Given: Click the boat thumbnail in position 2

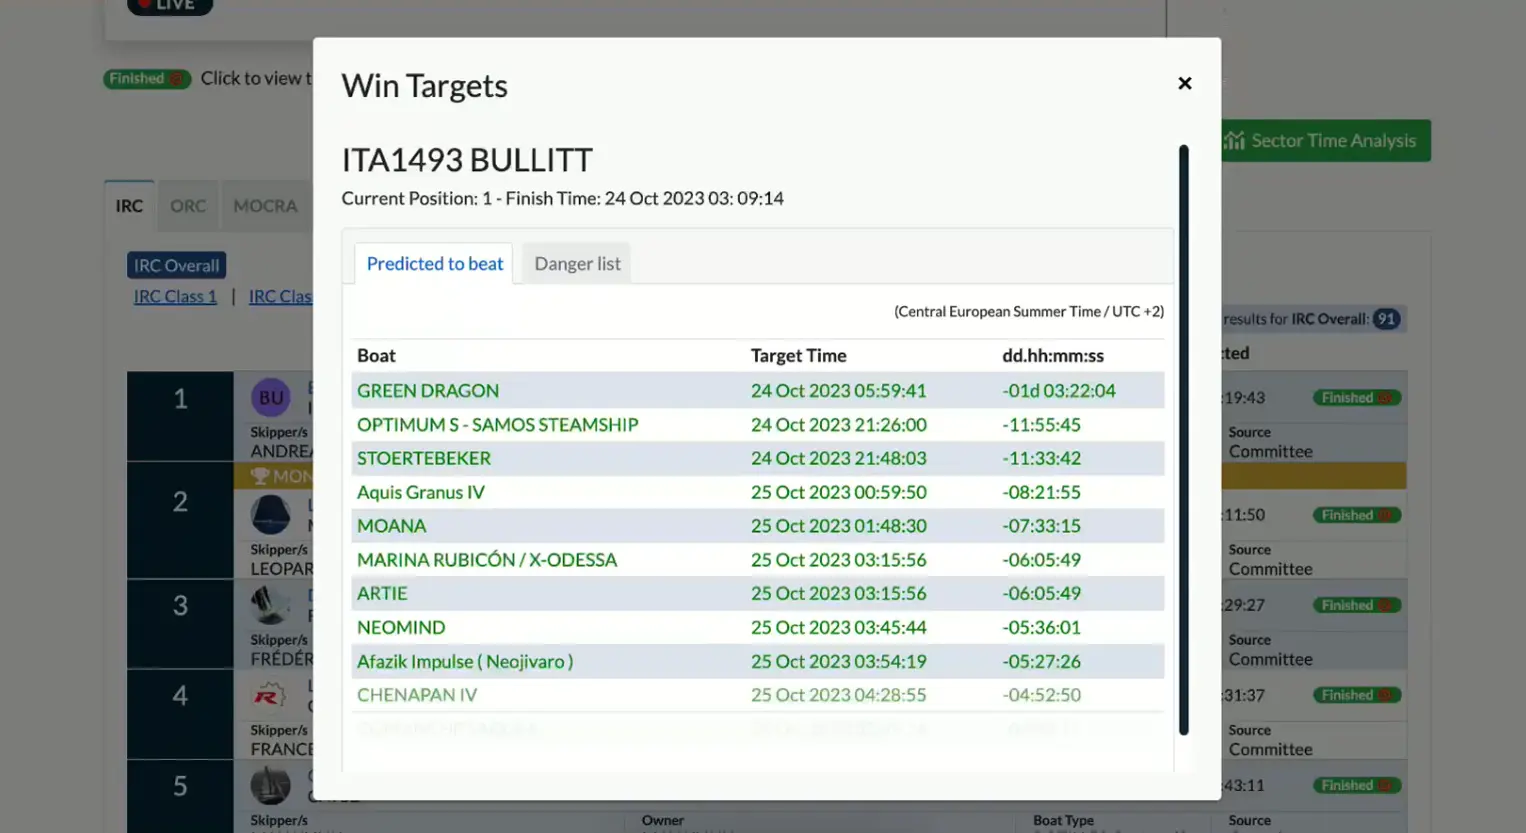Looking at the screenshot, I should click(270, 515).
